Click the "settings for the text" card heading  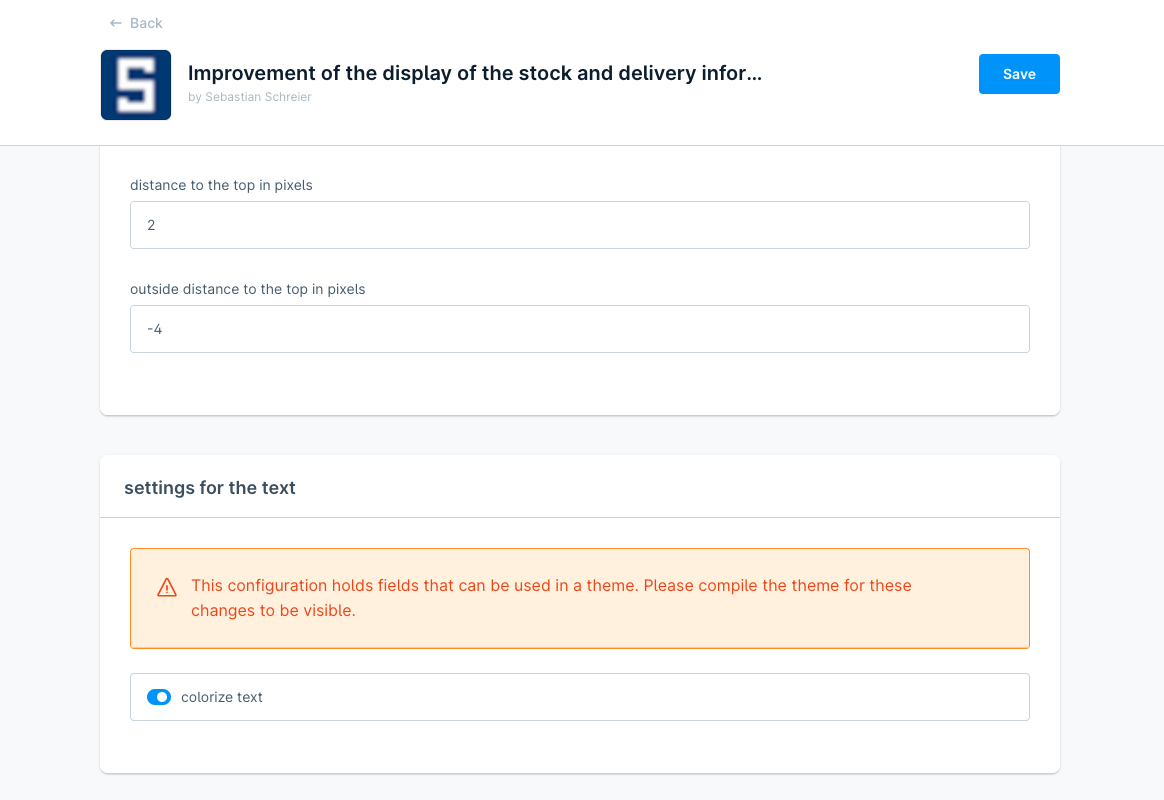click(210, 488)
